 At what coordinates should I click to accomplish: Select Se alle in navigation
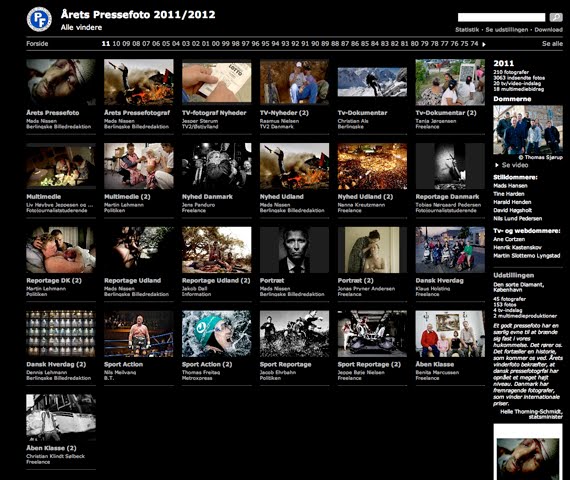(552, 44)
